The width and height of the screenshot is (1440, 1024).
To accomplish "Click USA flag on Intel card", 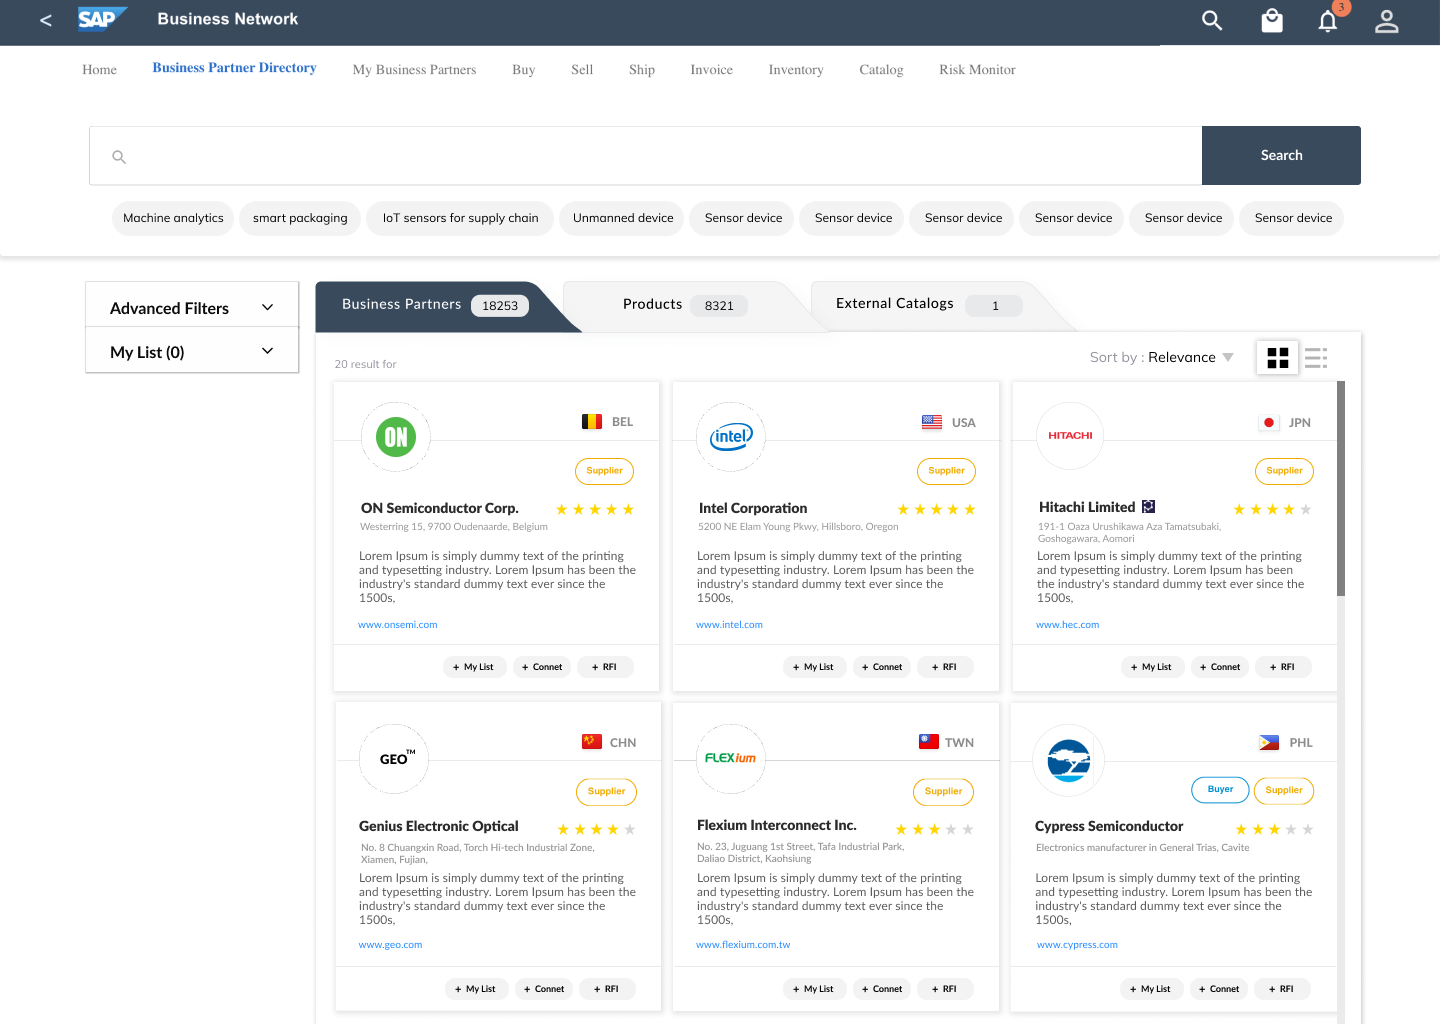I will pyautogui.click(x=932, y=422).
